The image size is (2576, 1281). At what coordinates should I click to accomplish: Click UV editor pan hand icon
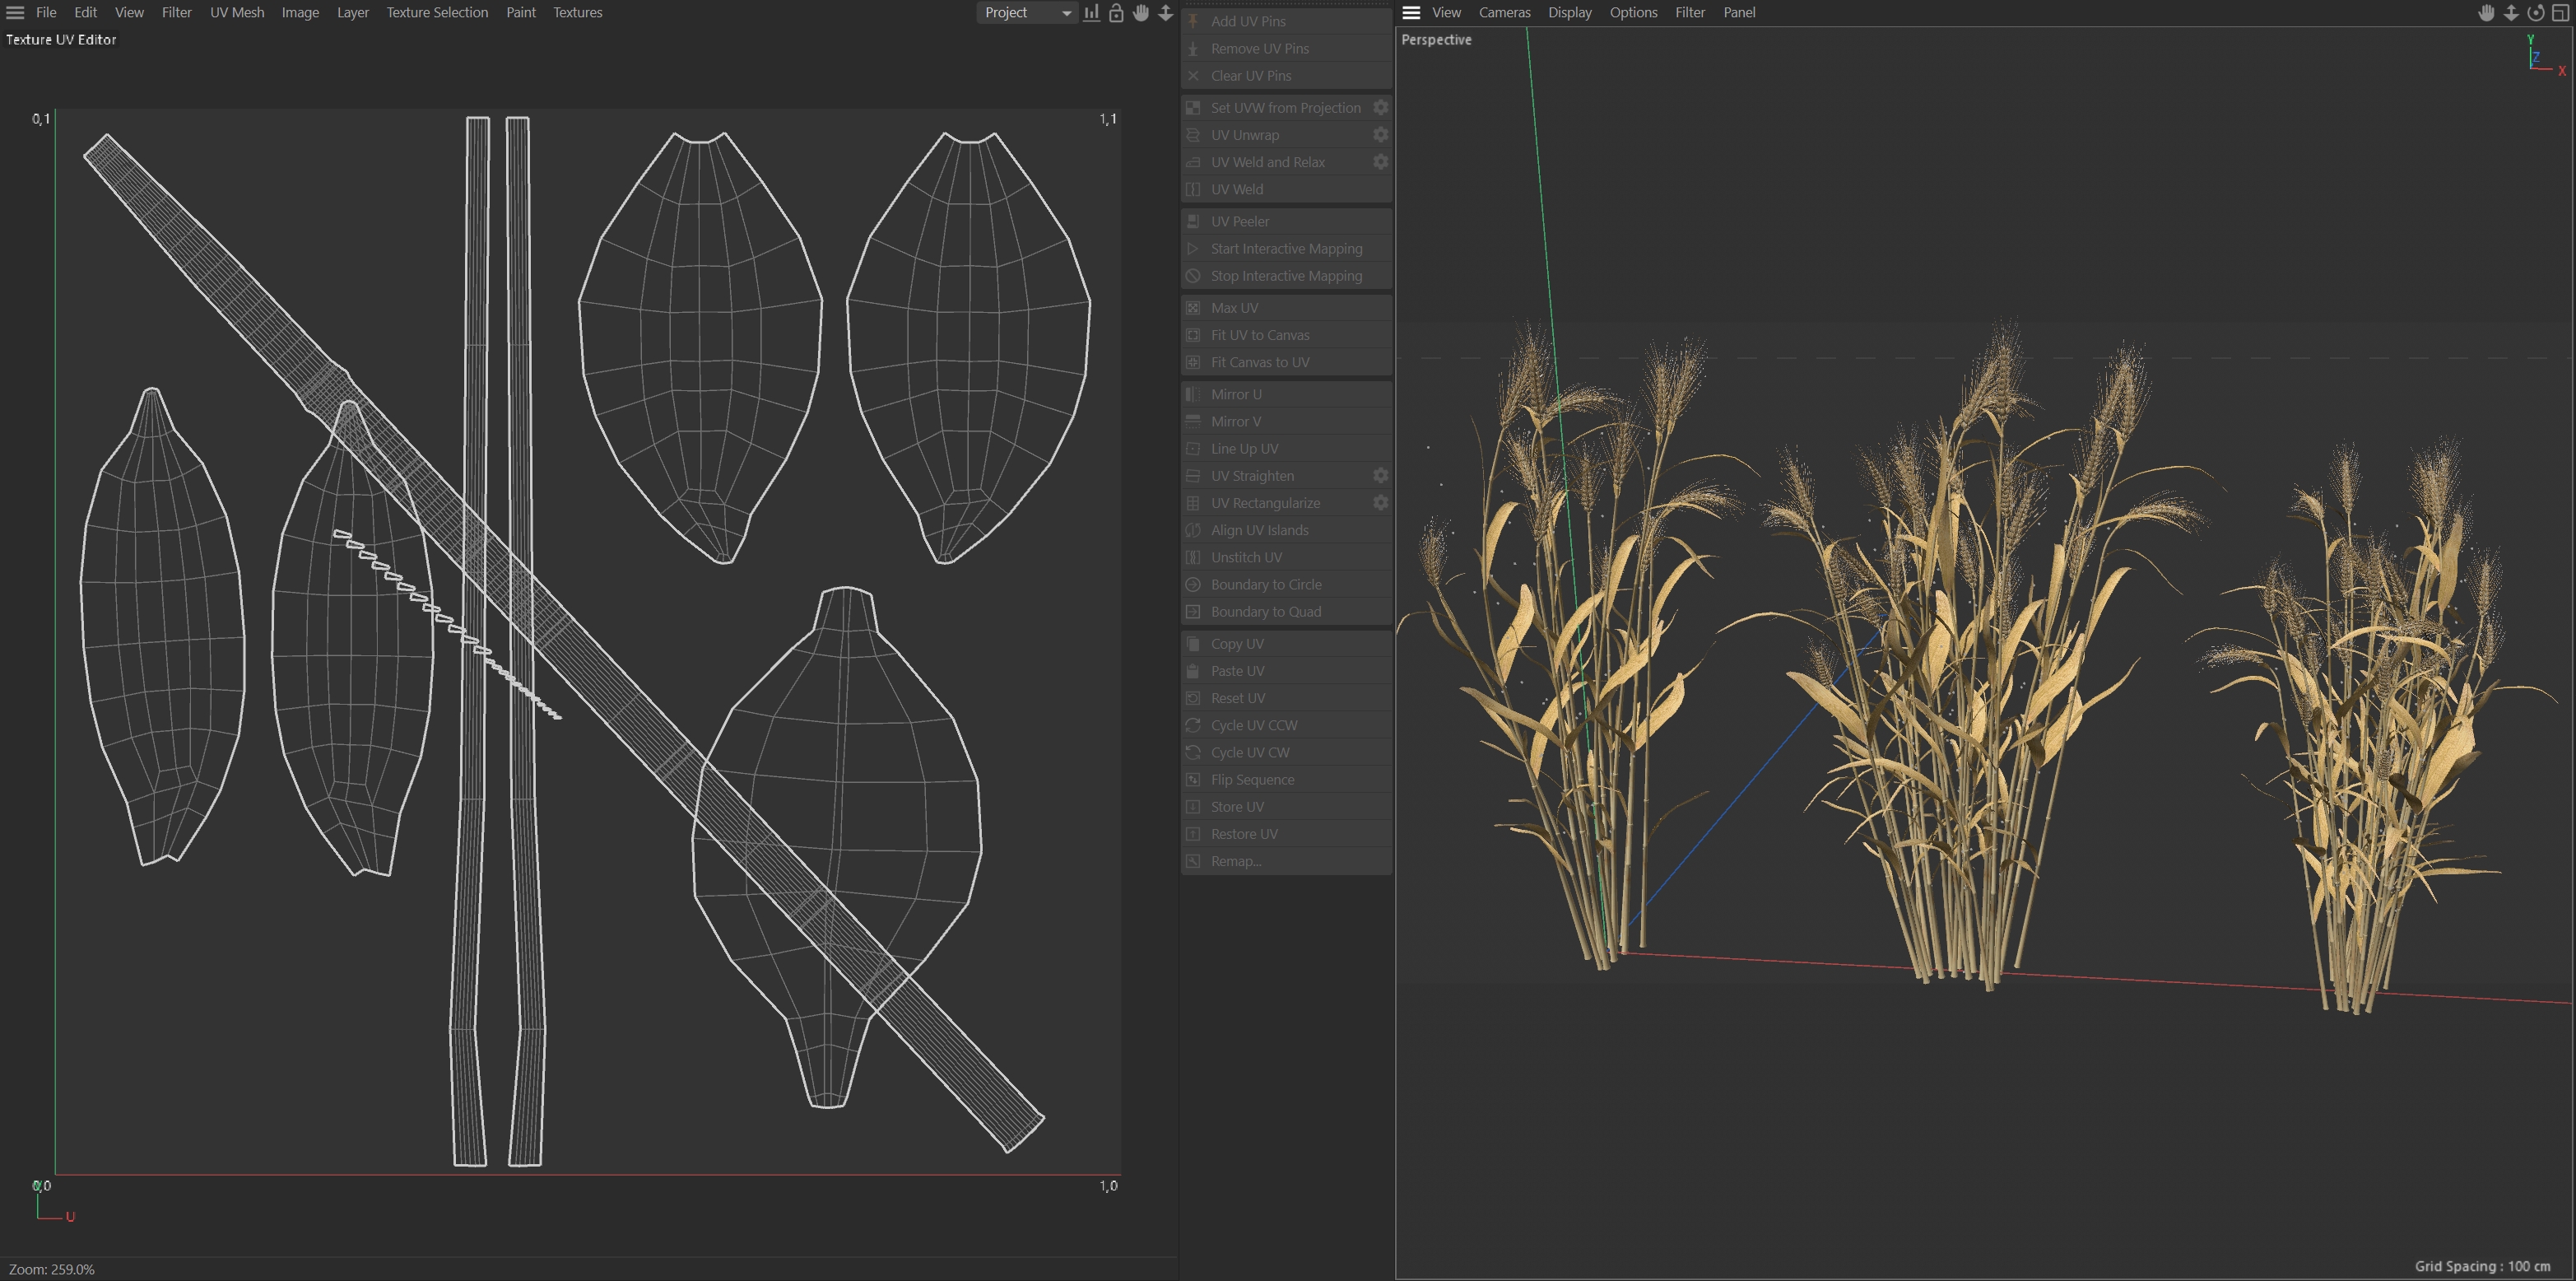(1141, 13)
